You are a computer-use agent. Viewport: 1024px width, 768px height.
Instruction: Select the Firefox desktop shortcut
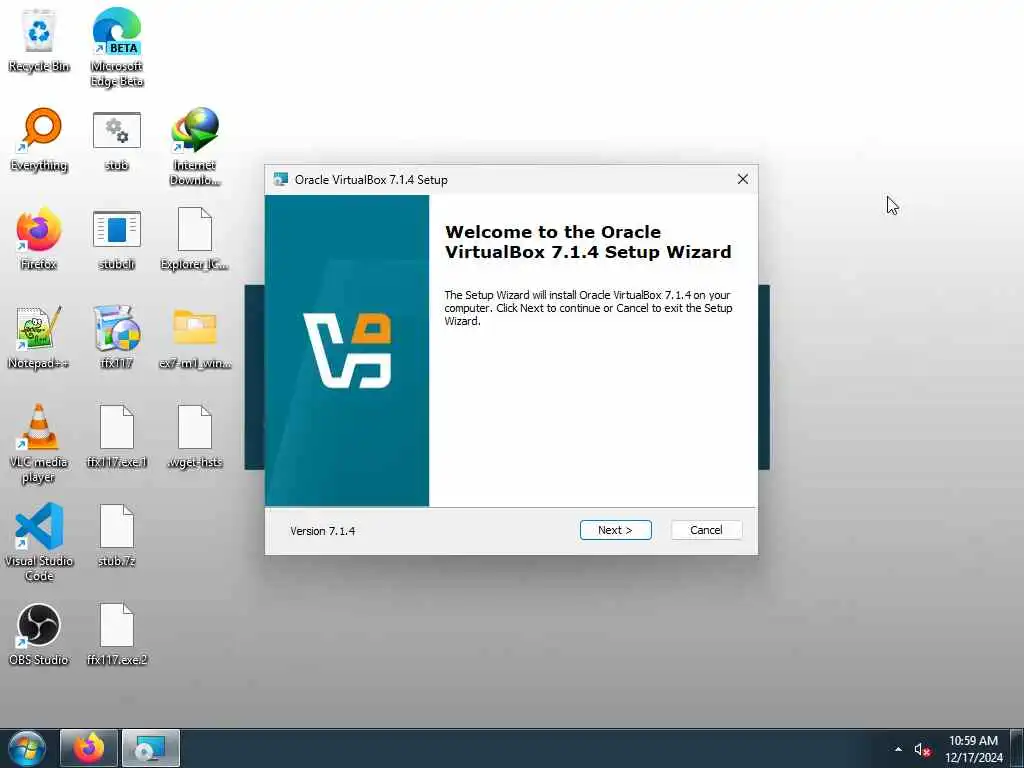[x=39, y=238]
